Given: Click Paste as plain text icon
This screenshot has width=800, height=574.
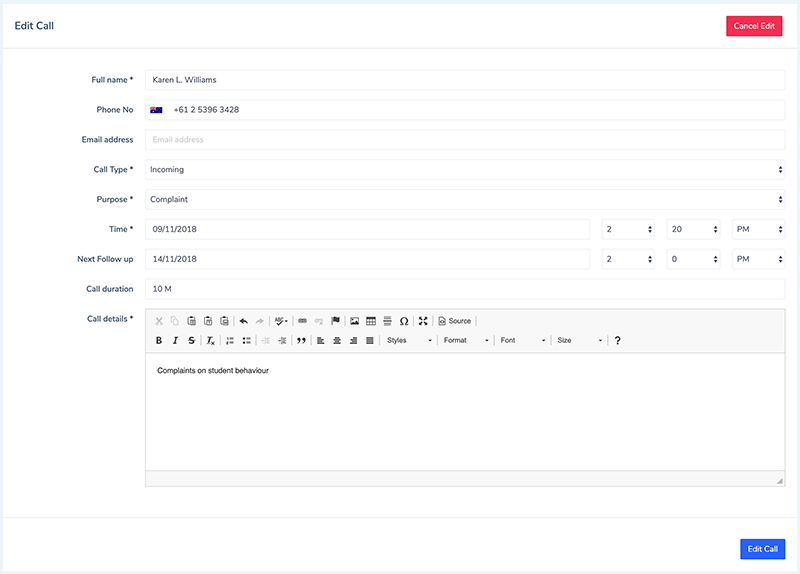Looking at the screenshot, I should pyautogui.click(x=208, y=321).
